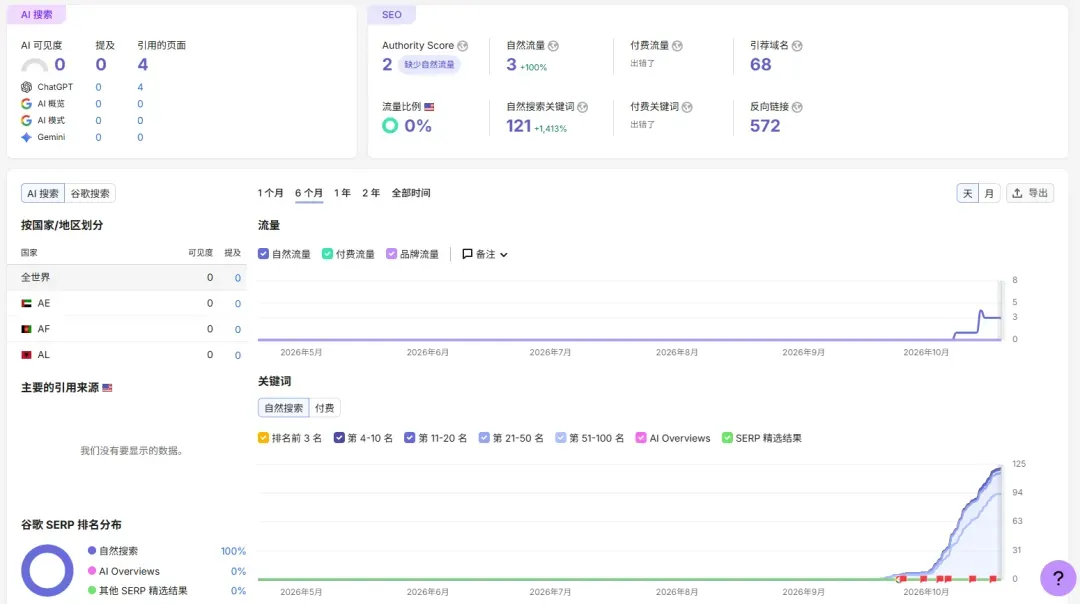Click US flag next to 主要的引用来源
The image size is (1080, 604).
pyautogui.click(x=107, y=388)
